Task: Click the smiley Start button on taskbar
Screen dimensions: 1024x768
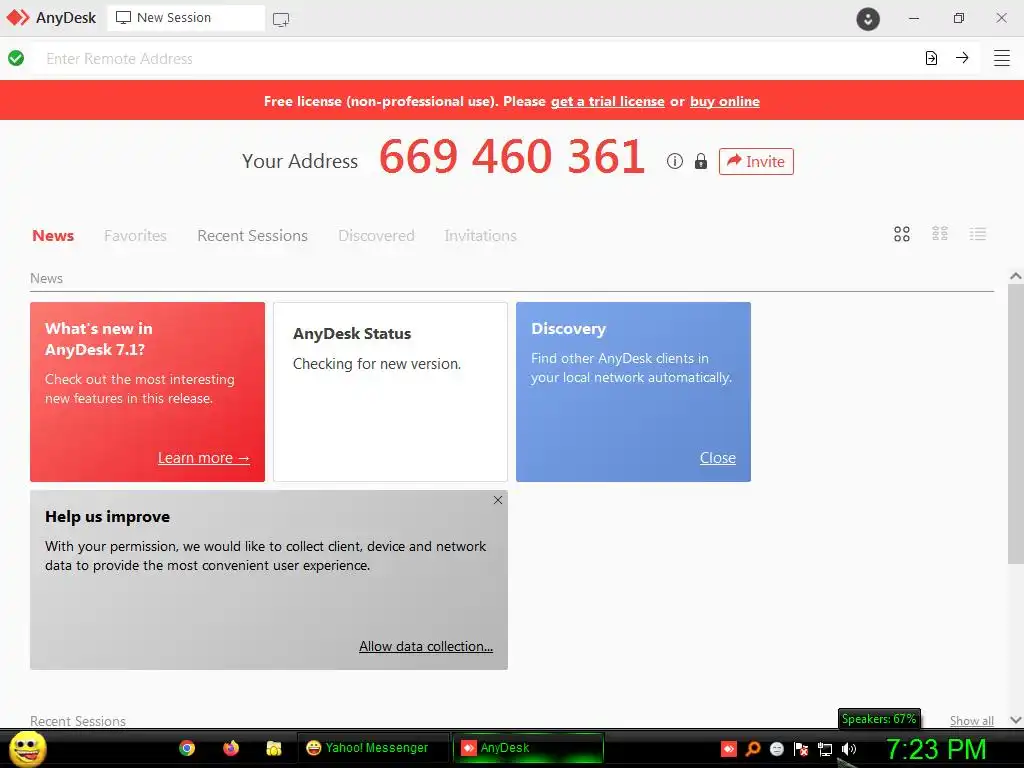Action: pyautogui.click(x=27, y=748)
